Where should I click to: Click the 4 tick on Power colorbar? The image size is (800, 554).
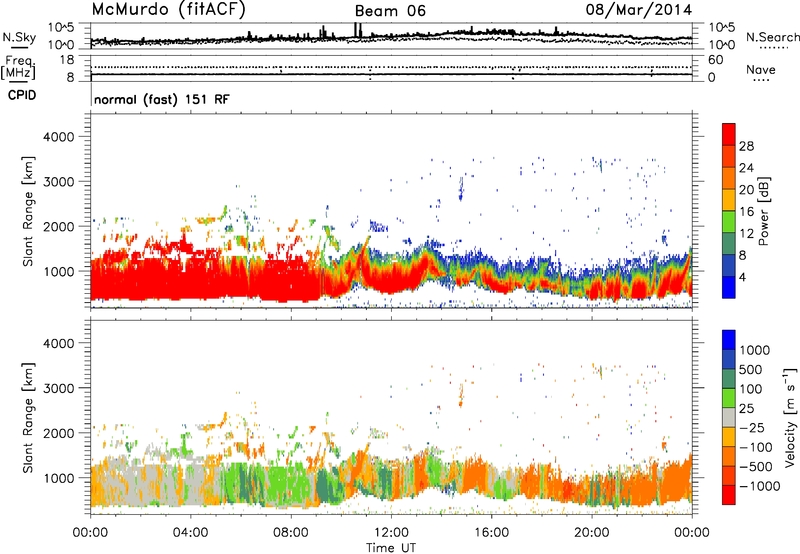click(x=743, y=278)
